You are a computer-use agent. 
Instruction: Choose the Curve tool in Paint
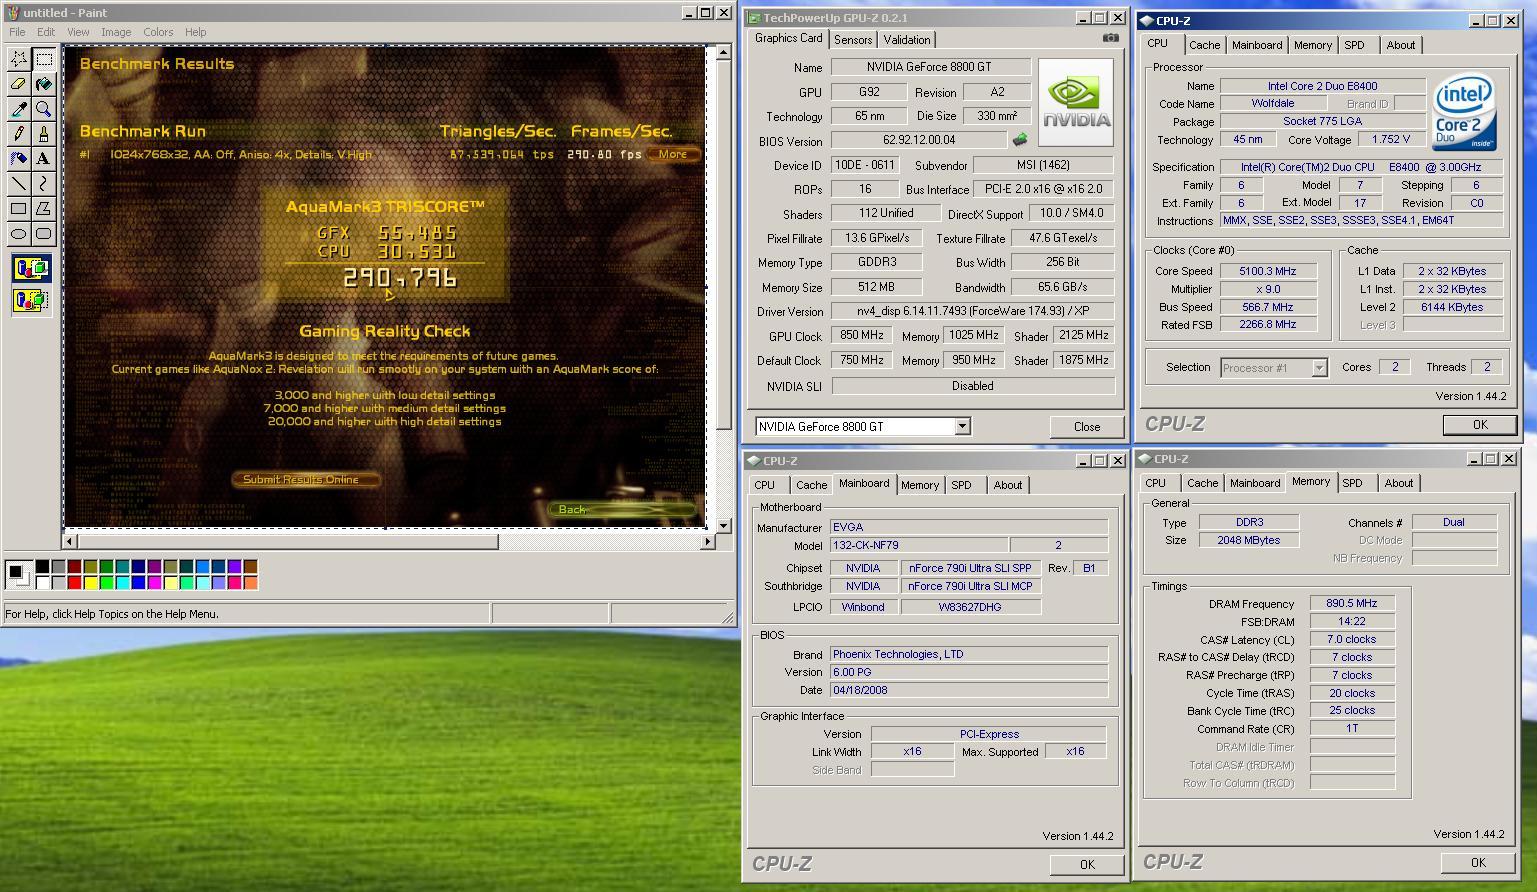pyautogui.click(x=43, y=184)
